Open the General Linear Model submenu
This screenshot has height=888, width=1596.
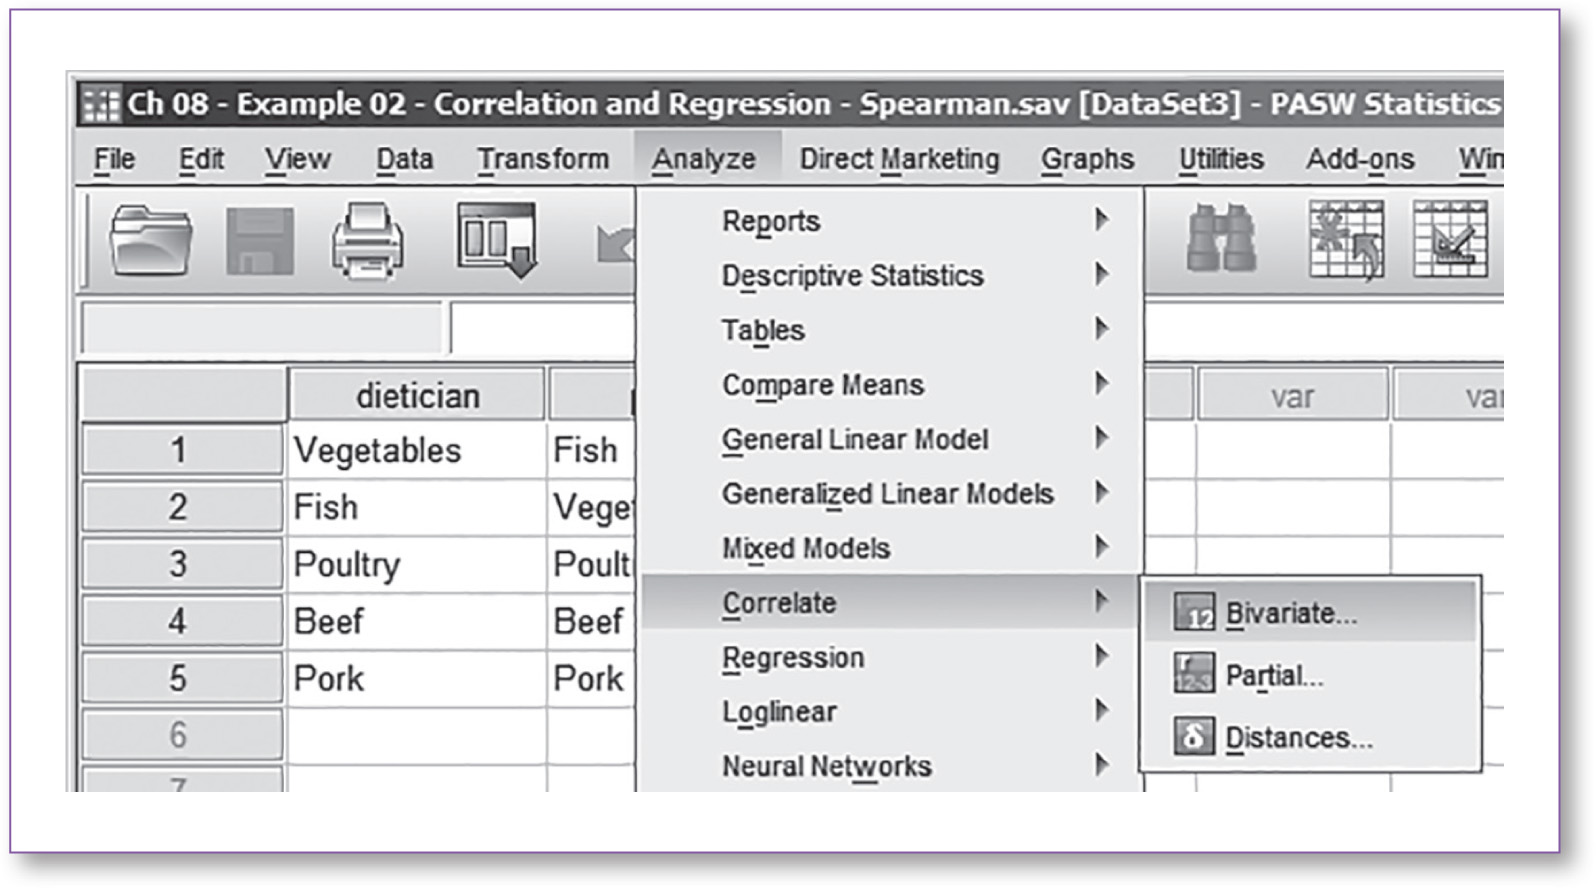[854, 440]
